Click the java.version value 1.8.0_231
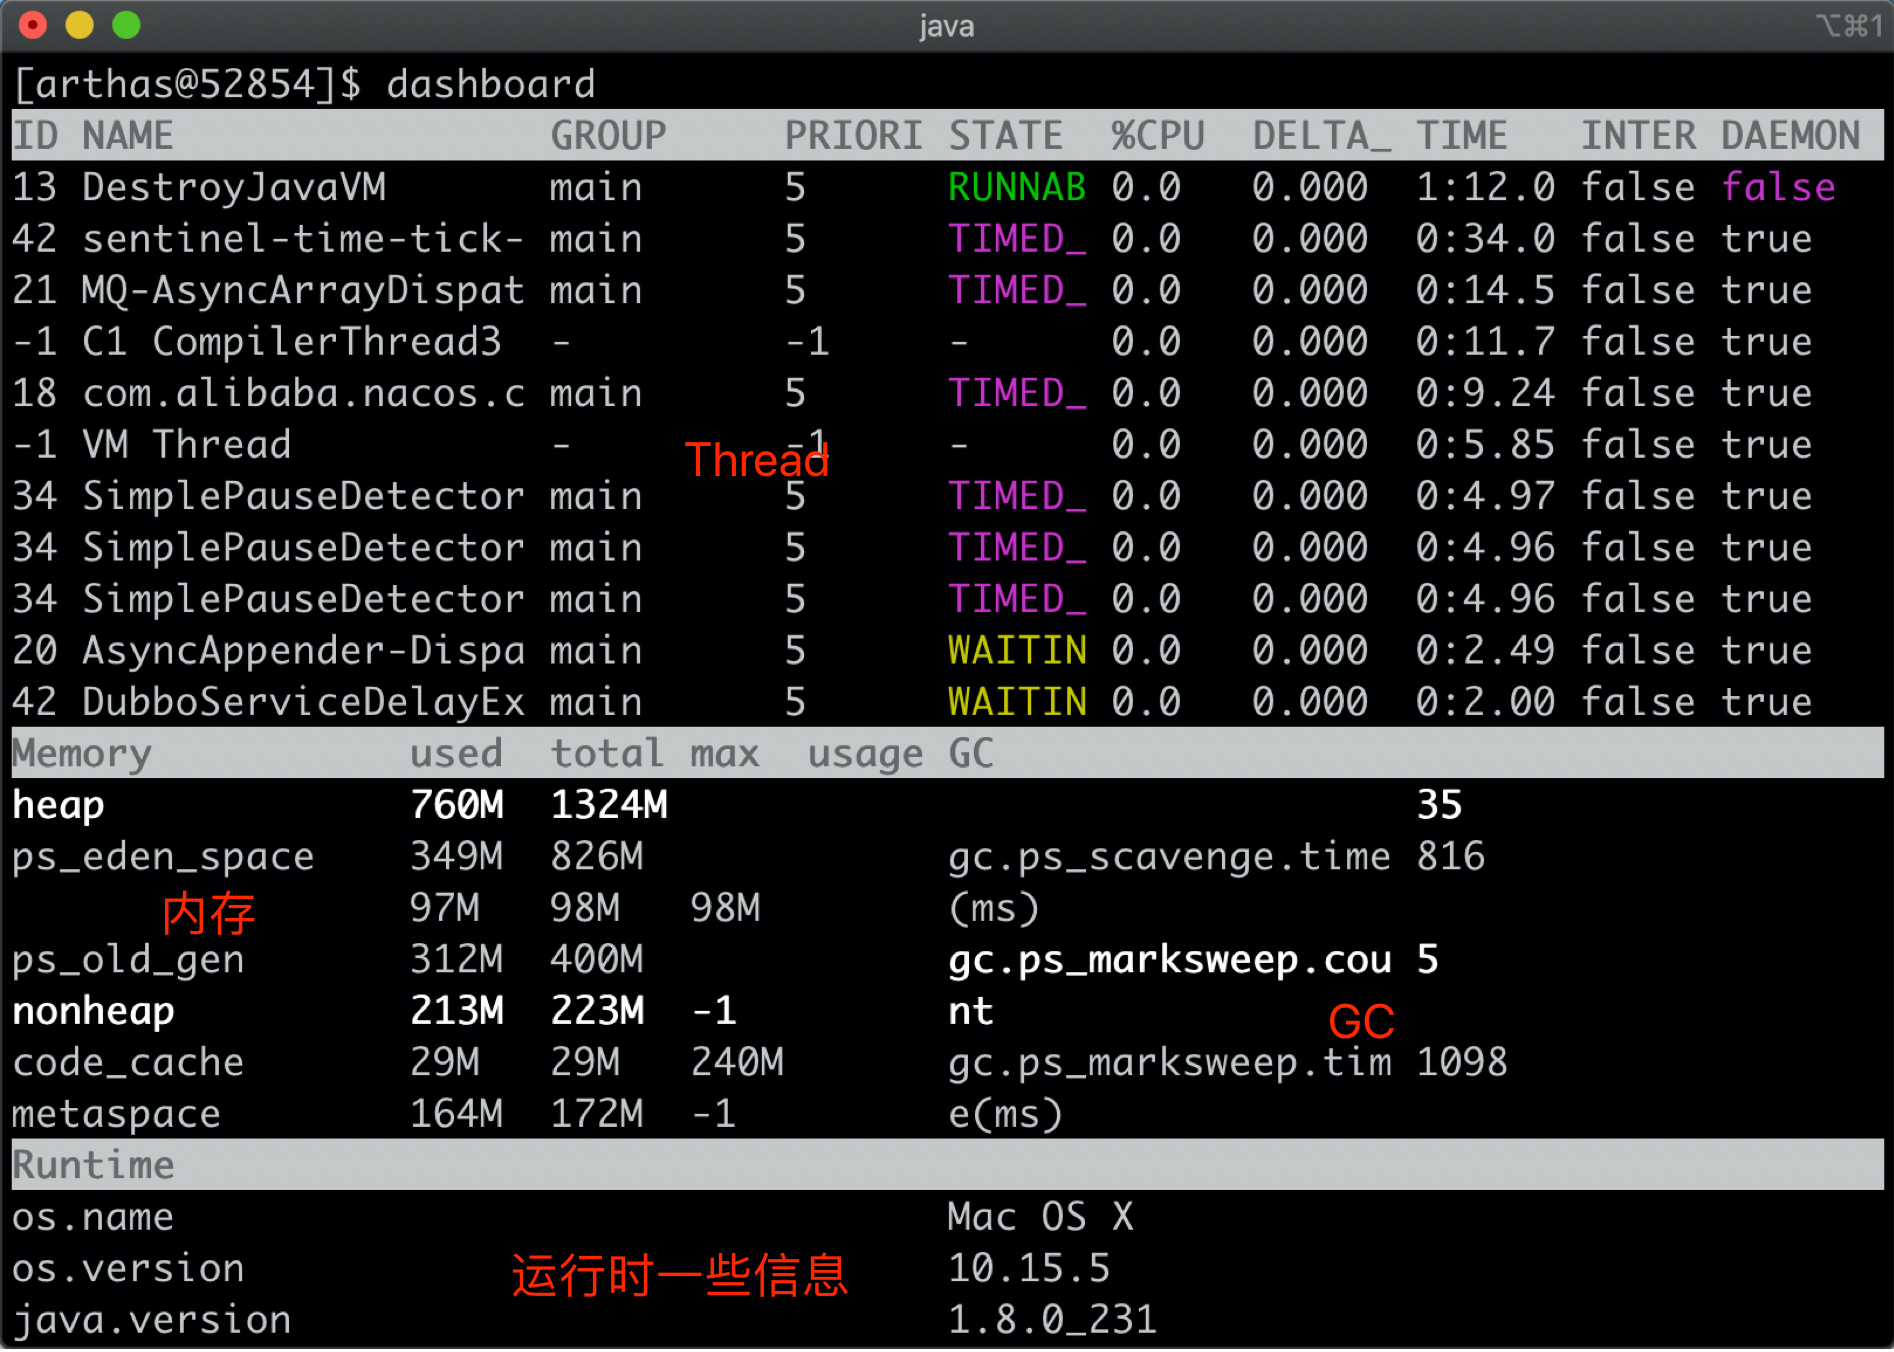The height and width of the screenshot is (1352, 1894). (1053, 1319)
